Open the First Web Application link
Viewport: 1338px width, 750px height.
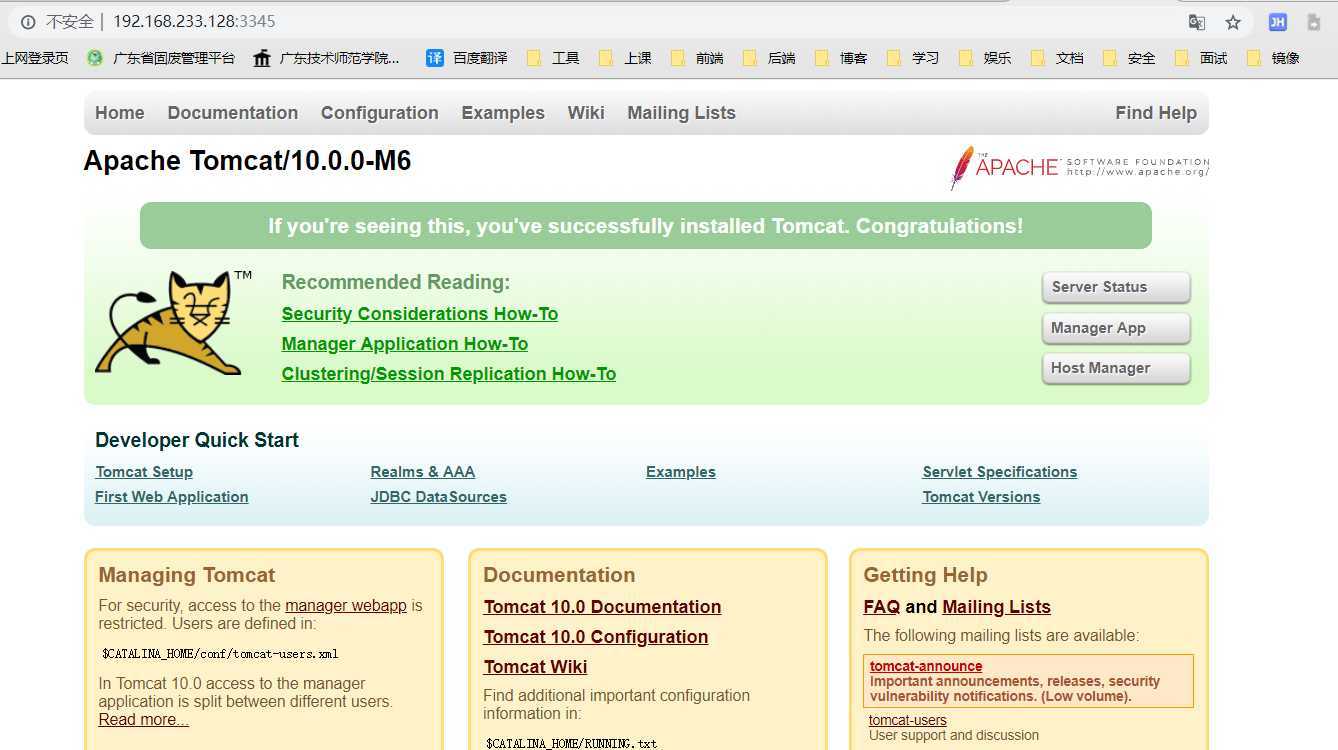click(x=172, y=497)
